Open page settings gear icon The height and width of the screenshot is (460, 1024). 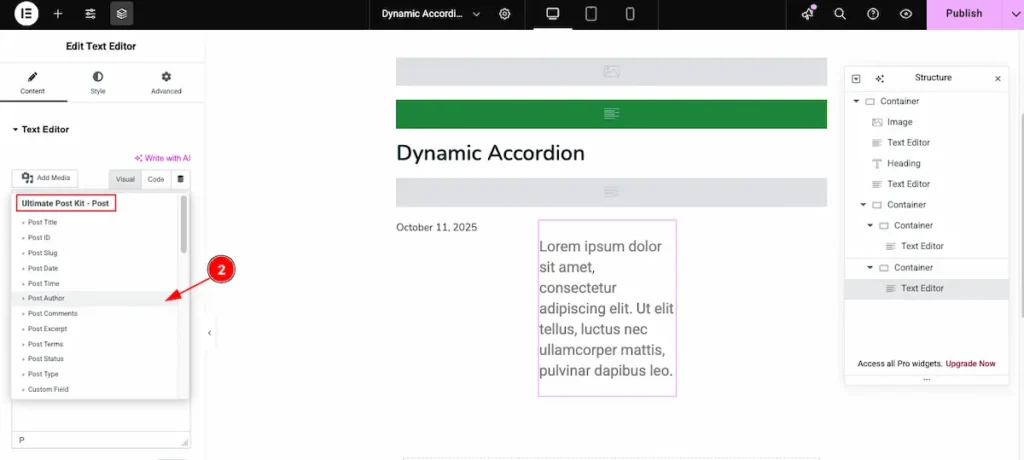click(x=505, y=14)
